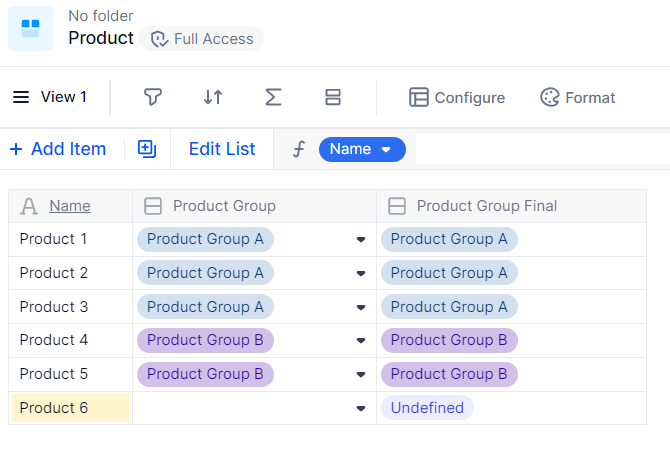Click the filter funnel icon
The image size is (670, 453).
[152, 97]
